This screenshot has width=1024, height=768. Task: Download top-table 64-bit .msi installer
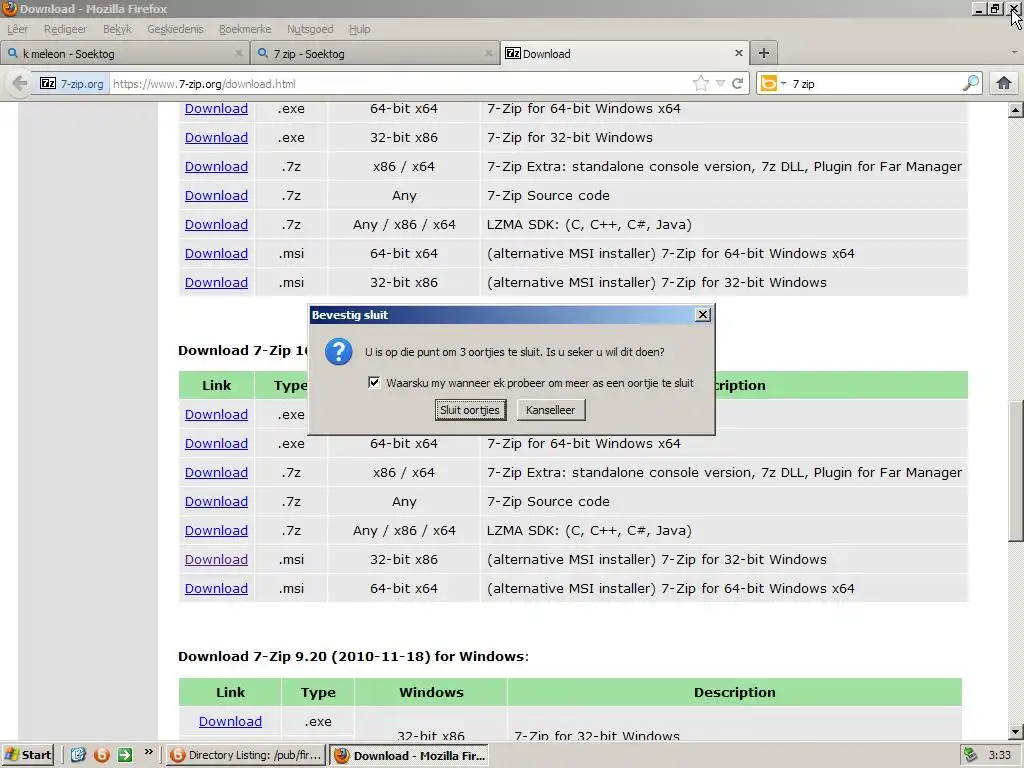(216, 253)
